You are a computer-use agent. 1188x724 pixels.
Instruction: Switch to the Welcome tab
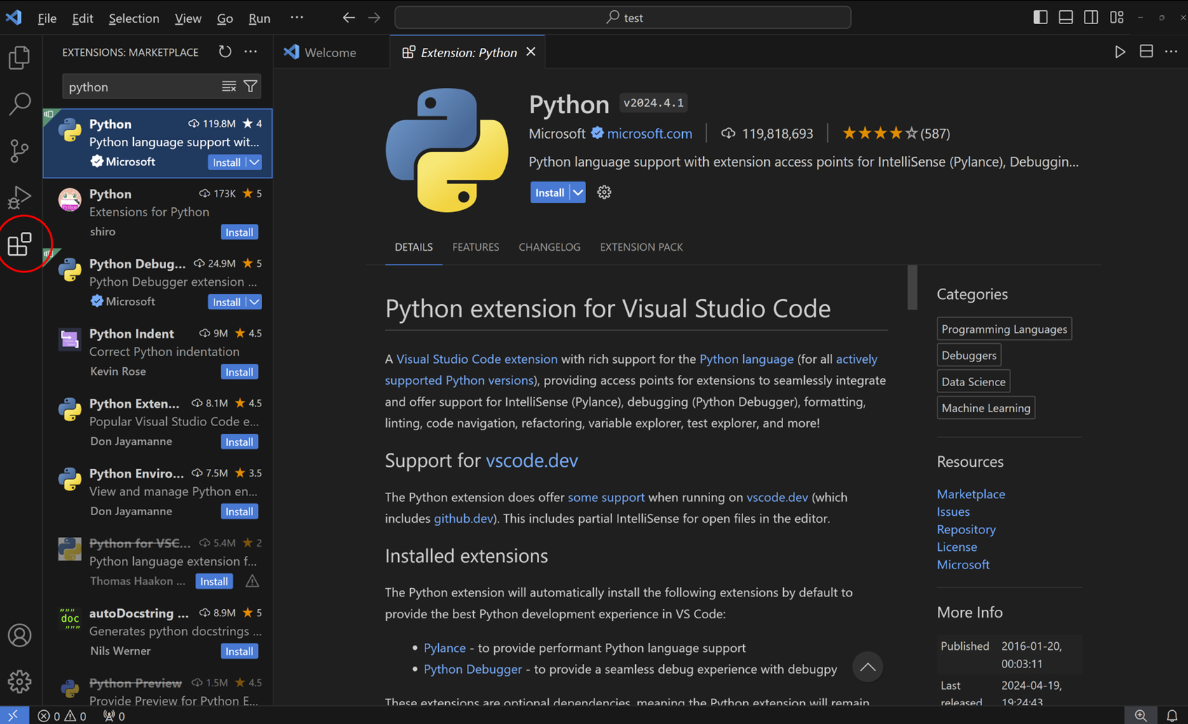(331, 52)
